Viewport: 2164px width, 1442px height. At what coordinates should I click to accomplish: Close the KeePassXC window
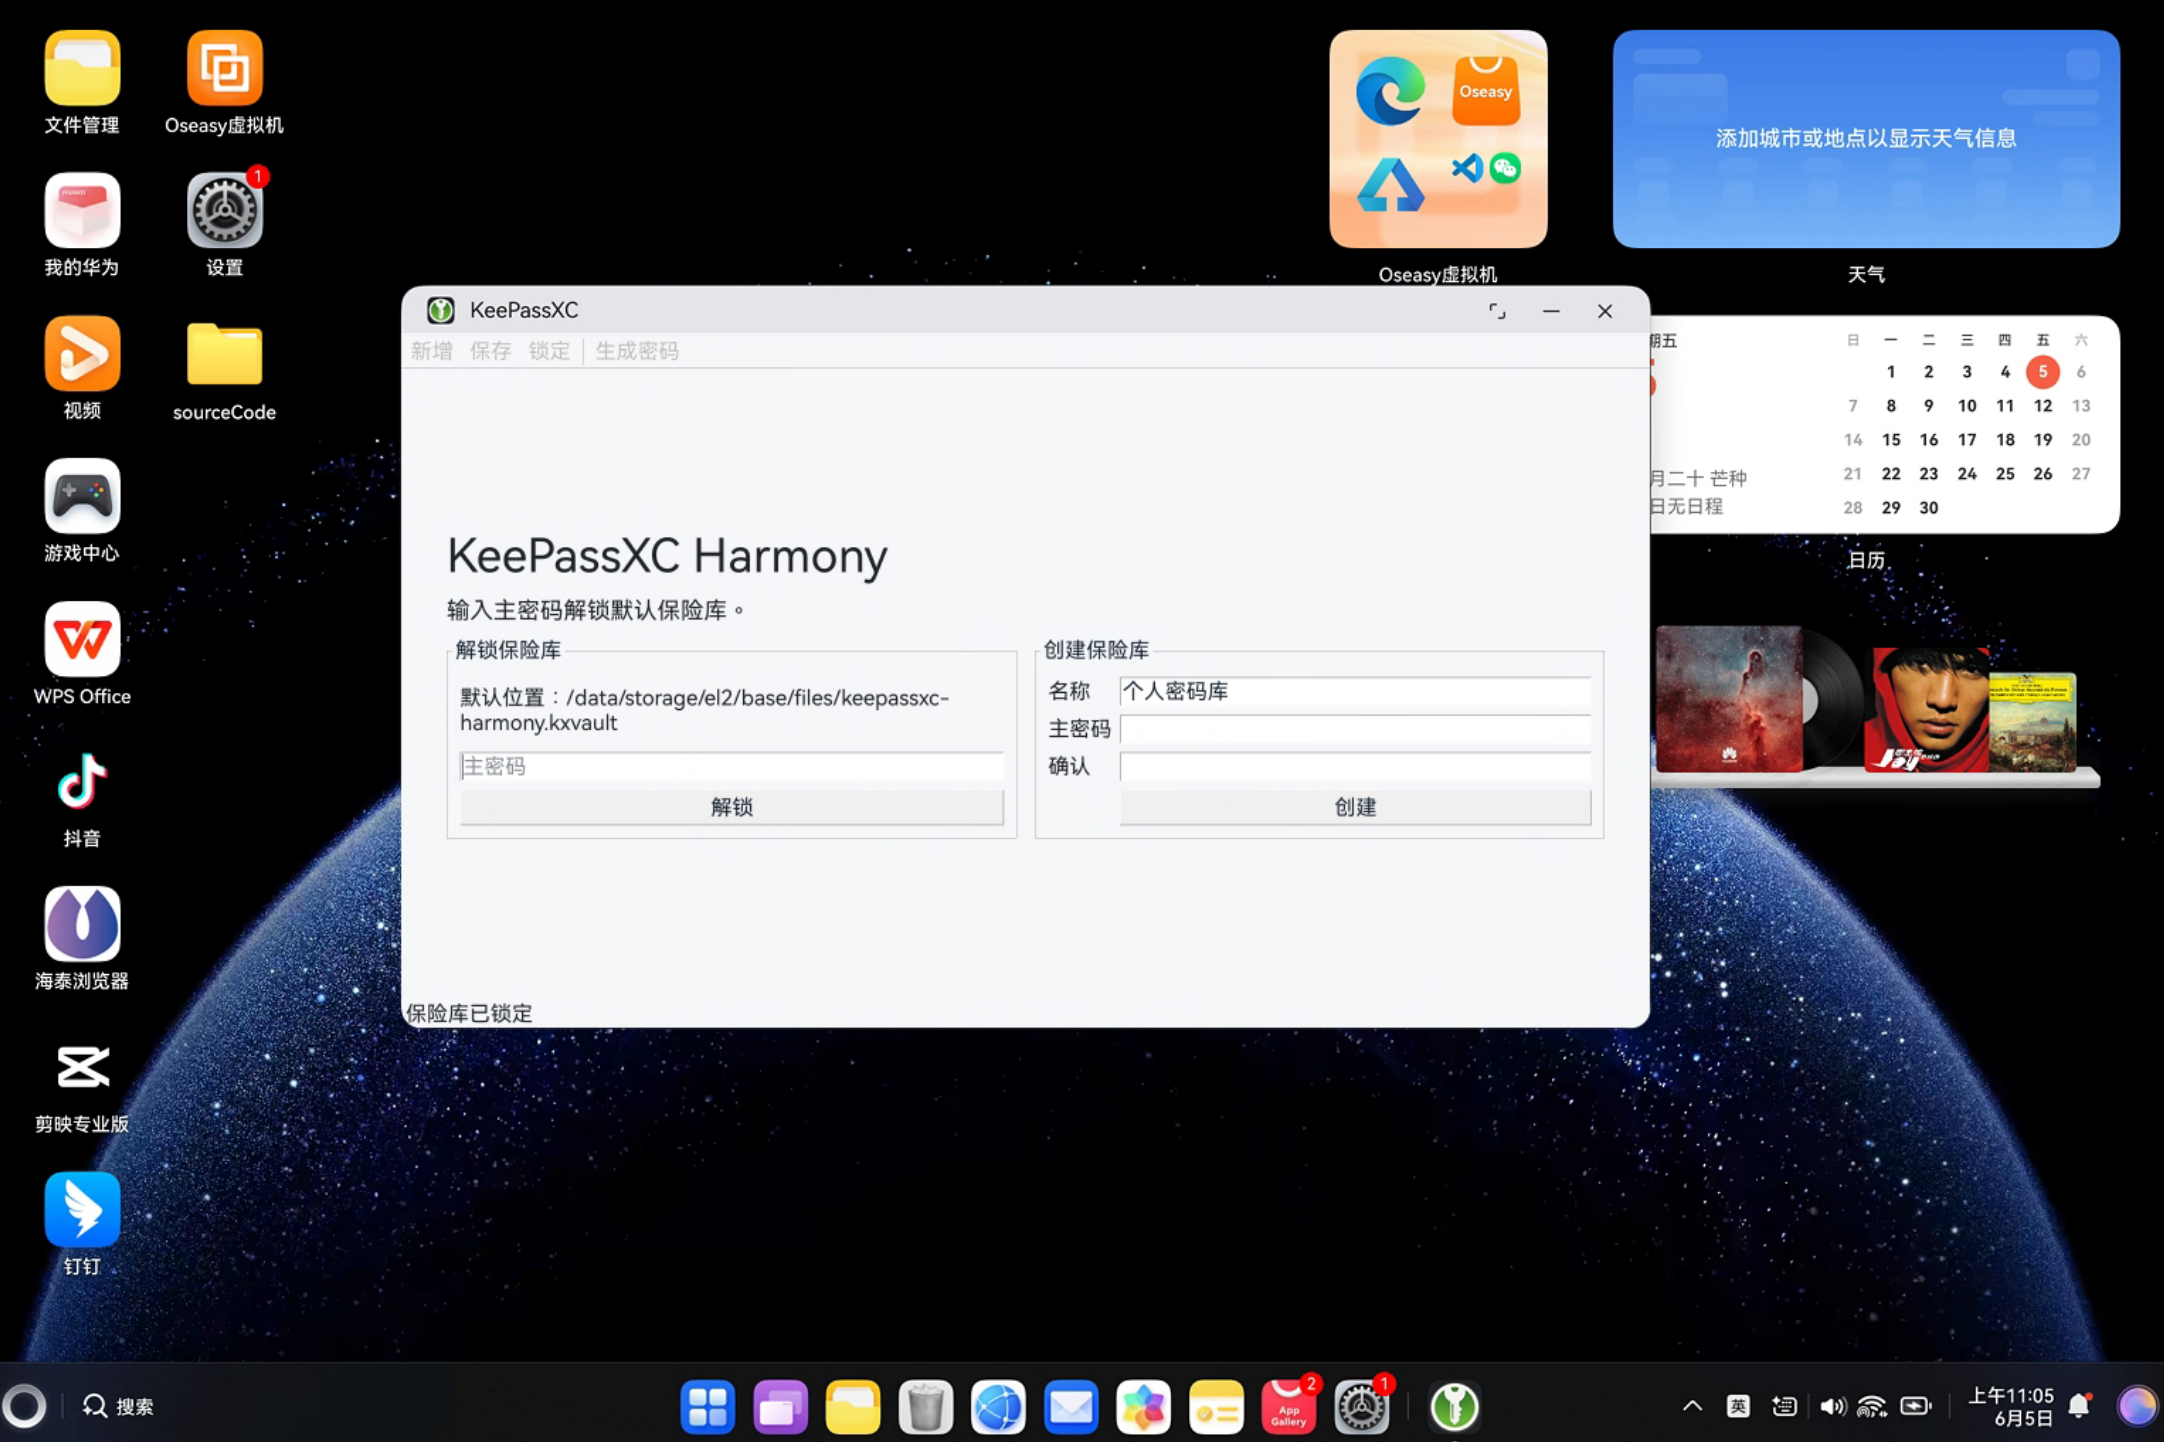pyautogui.click(x=1605, y=311)
